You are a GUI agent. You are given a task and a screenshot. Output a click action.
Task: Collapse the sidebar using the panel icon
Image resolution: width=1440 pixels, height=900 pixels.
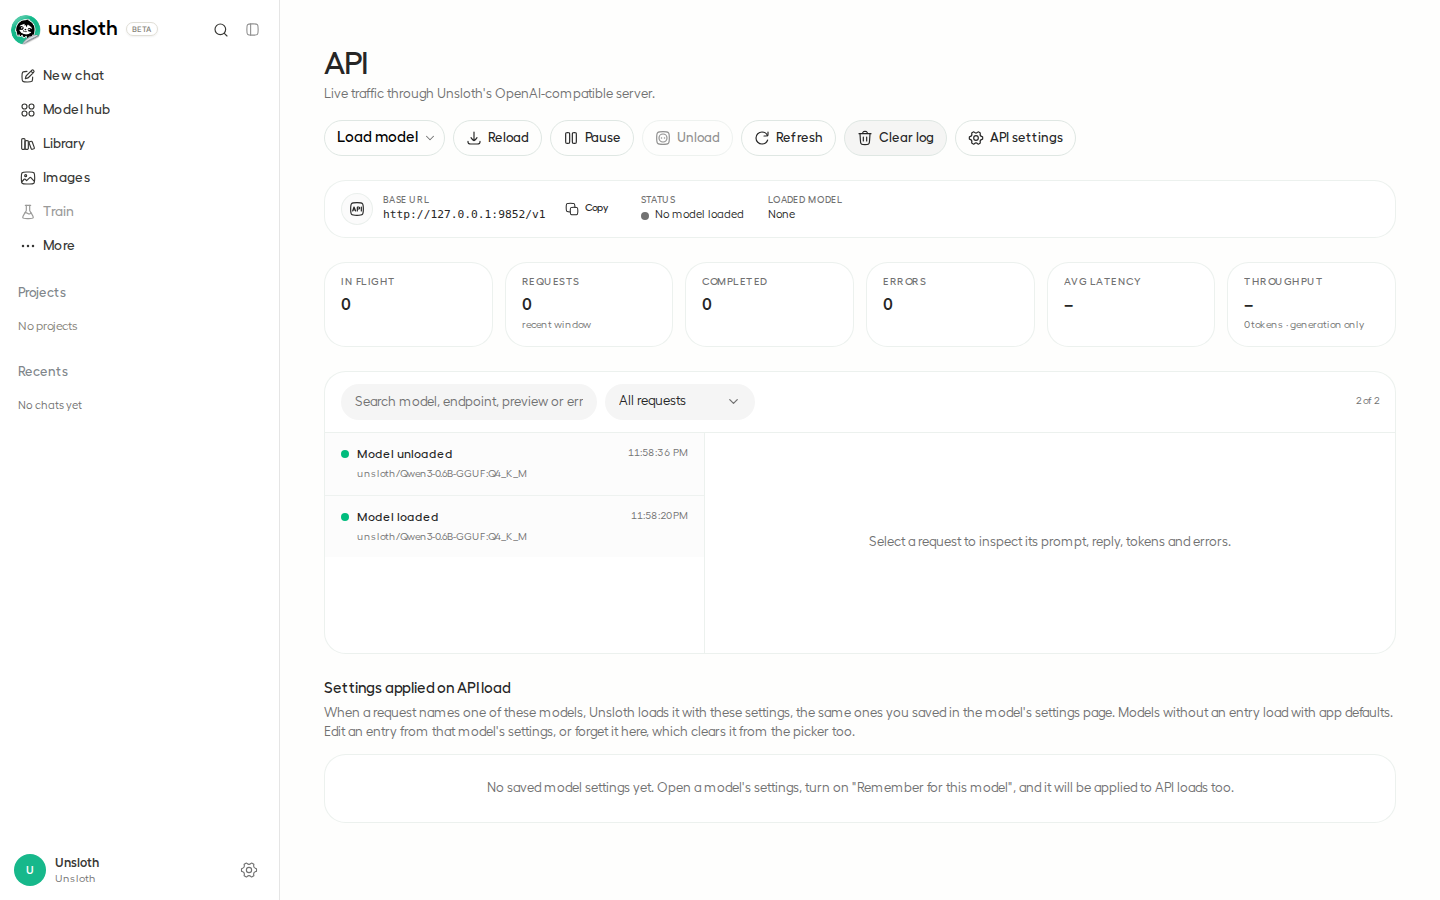(253, 30)
